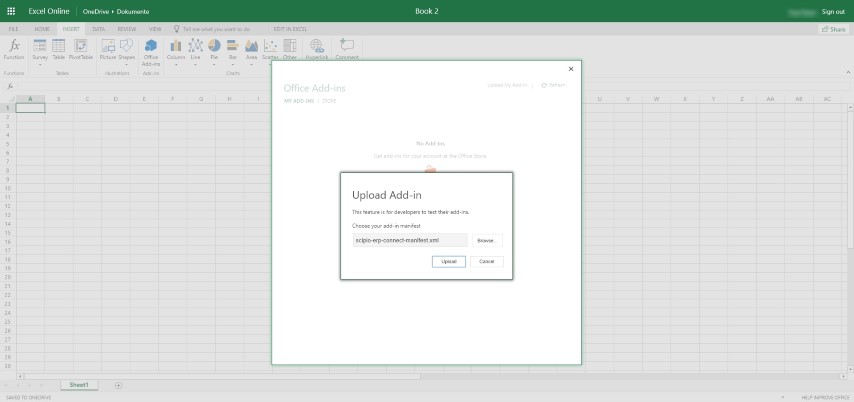
Task: Cancel the Upload Add-in dialog
Action: point(486,261)
